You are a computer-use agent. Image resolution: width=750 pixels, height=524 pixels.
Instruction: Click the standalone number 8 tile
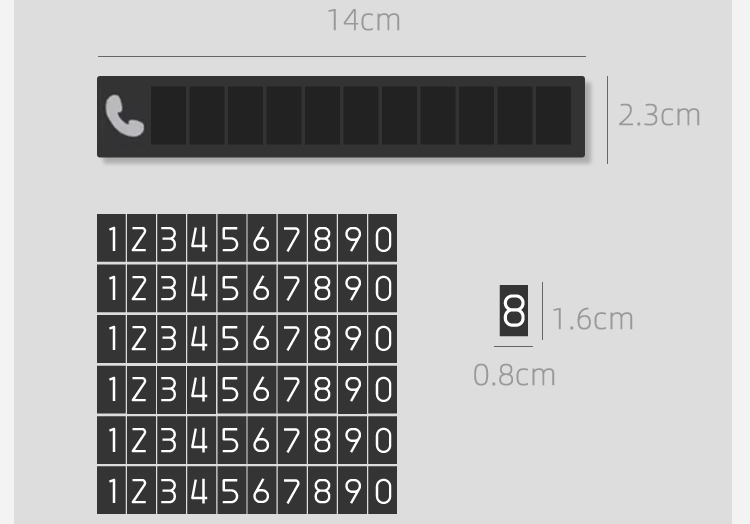[514, 311]
